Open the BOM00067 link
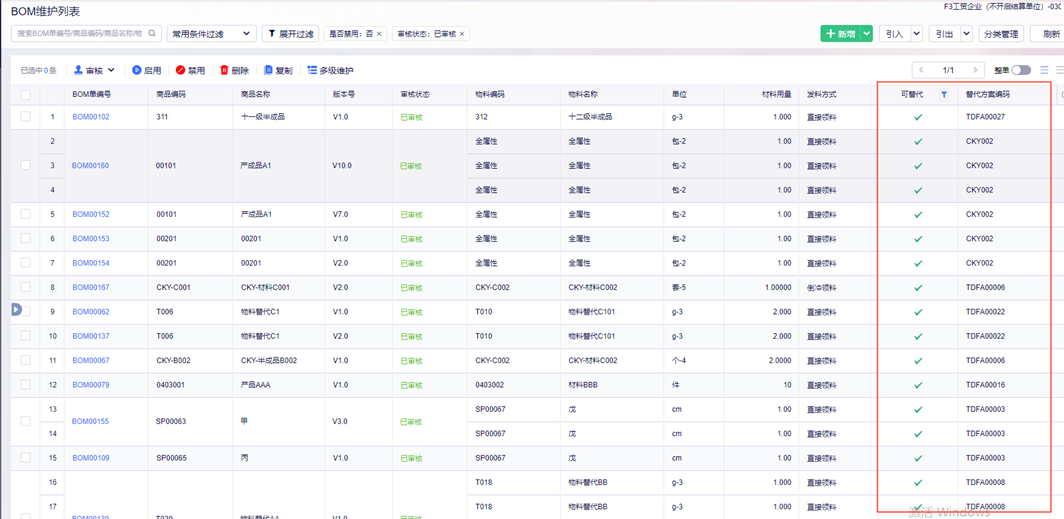Image resolution: width=1064 pixels, height=519 pixels. pyautogui.click(x=91, y=360)
